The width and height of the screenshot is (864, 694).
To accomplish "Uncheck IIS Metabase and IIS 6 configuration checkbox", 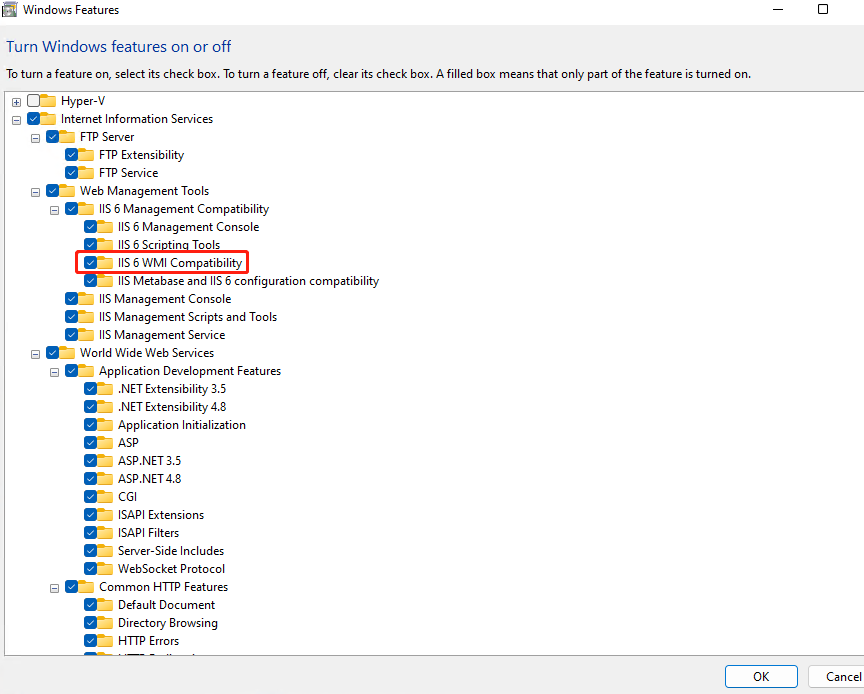I will [91, 281].
